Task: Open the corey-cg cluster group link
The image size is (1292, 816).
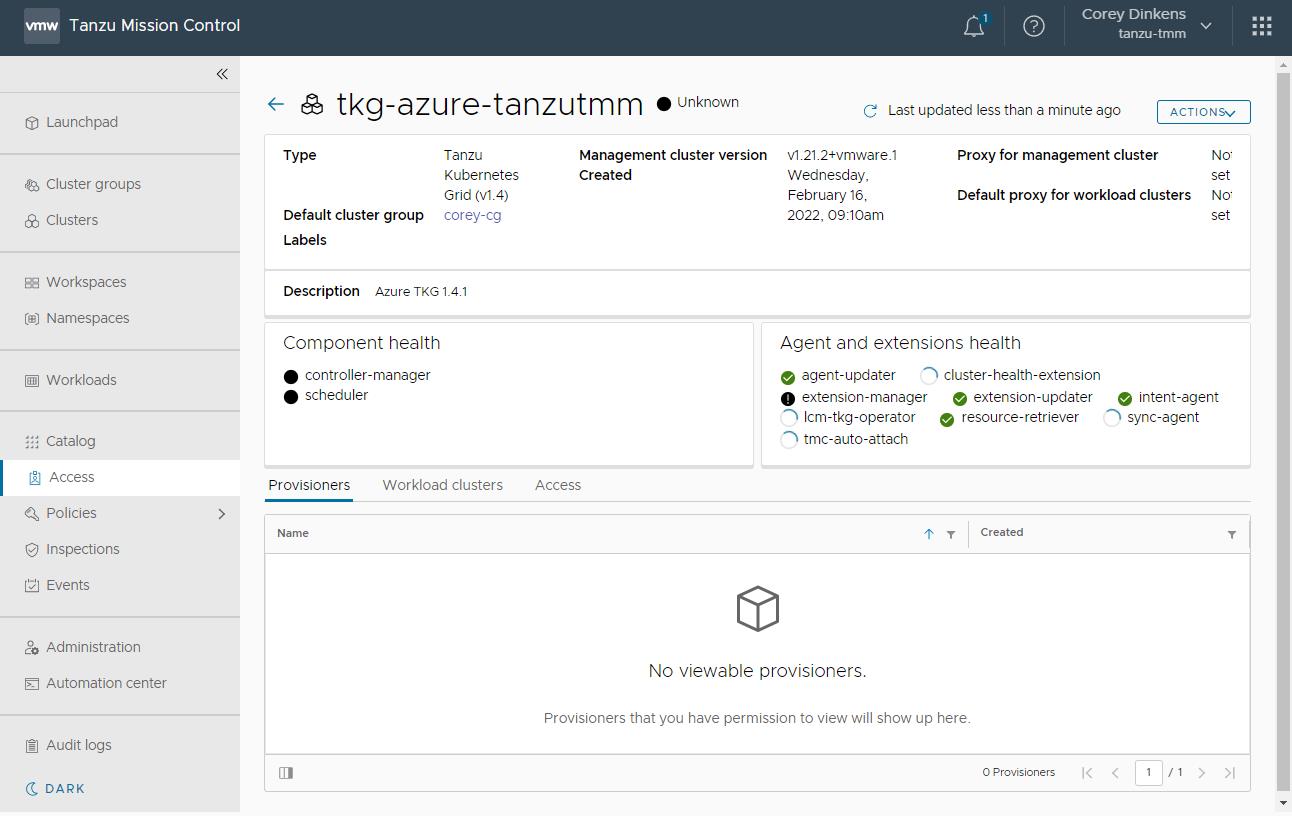Action: click(473, 215)
